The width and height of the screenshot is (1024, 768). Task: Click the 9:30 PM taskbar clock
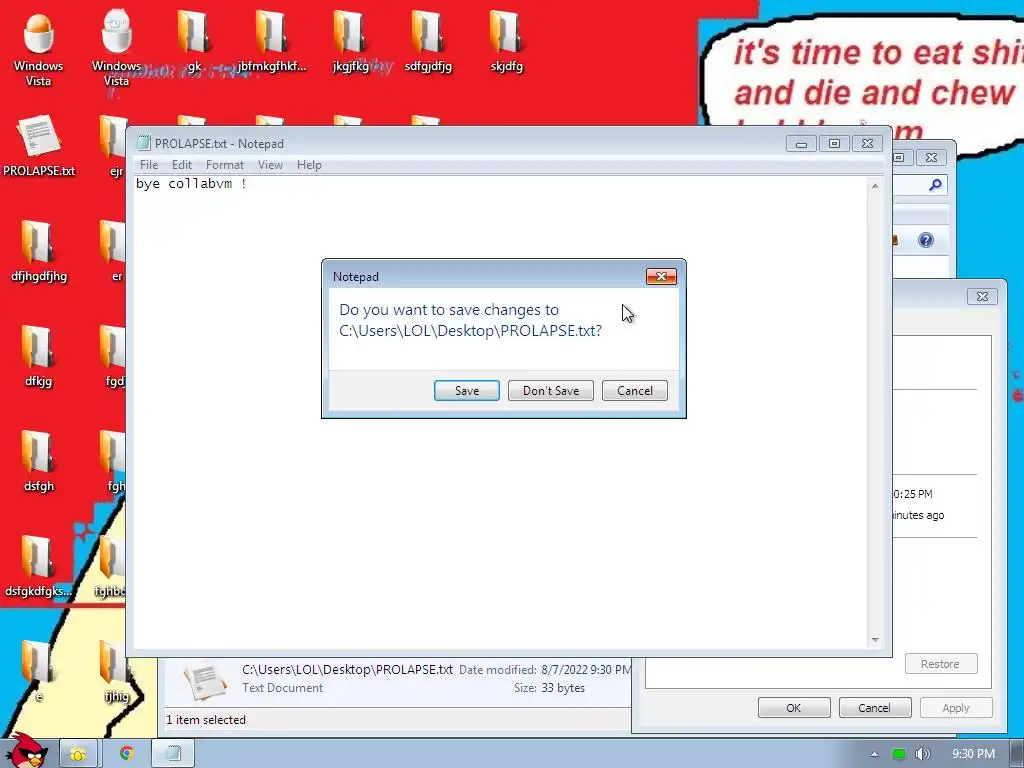pyautogui.click(x=973, y=754)
